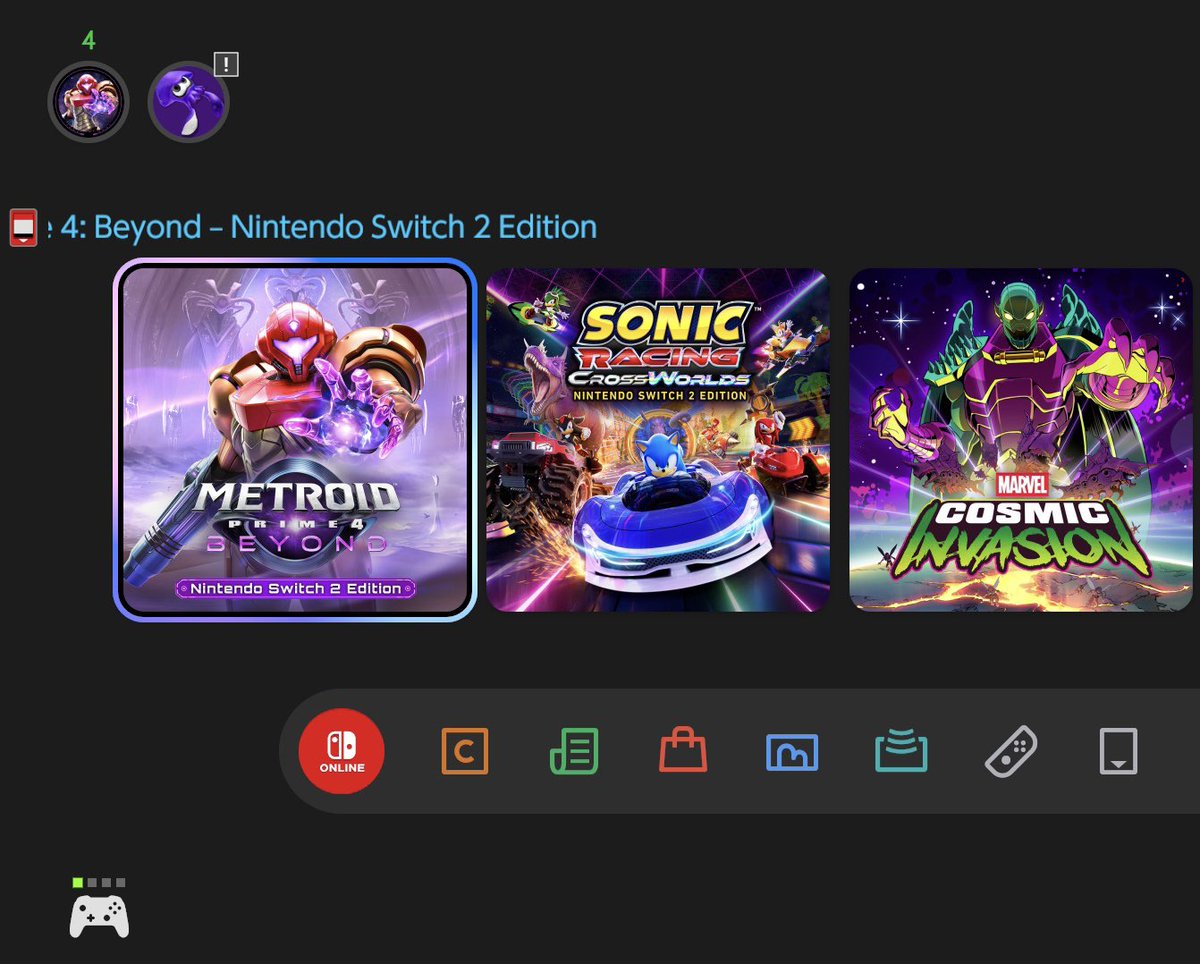Launch Metroid Prime 4 Beyond game tile
This screenshot has width=1200, height=964.
[294, 439]
